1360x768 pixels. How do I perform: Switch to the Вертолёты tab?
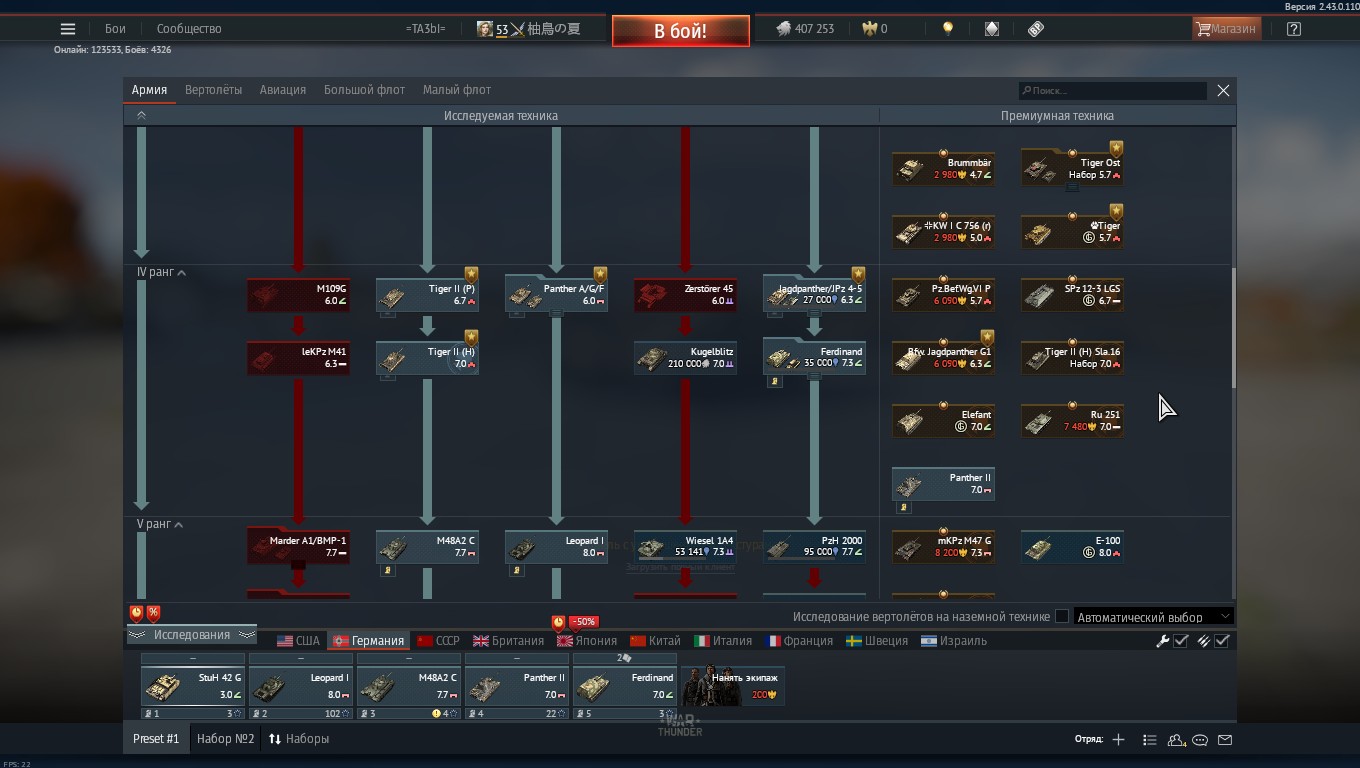(x=213, y=90)
